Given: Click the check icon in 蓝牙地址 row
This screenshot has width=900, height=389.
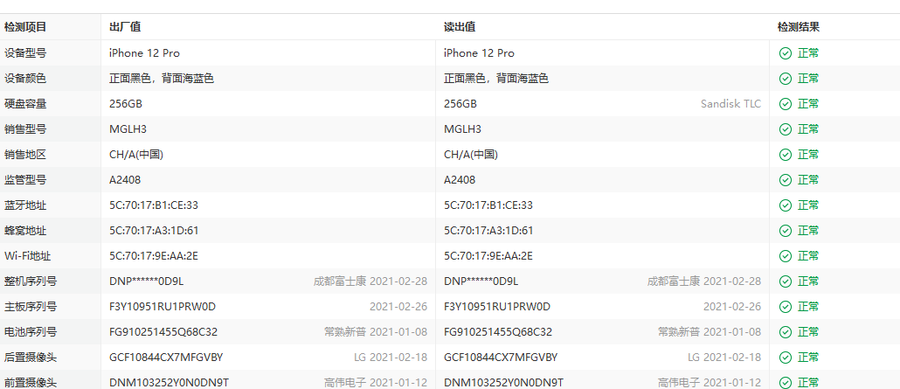Looking at the screenshot, I should (x=785, y=205).
